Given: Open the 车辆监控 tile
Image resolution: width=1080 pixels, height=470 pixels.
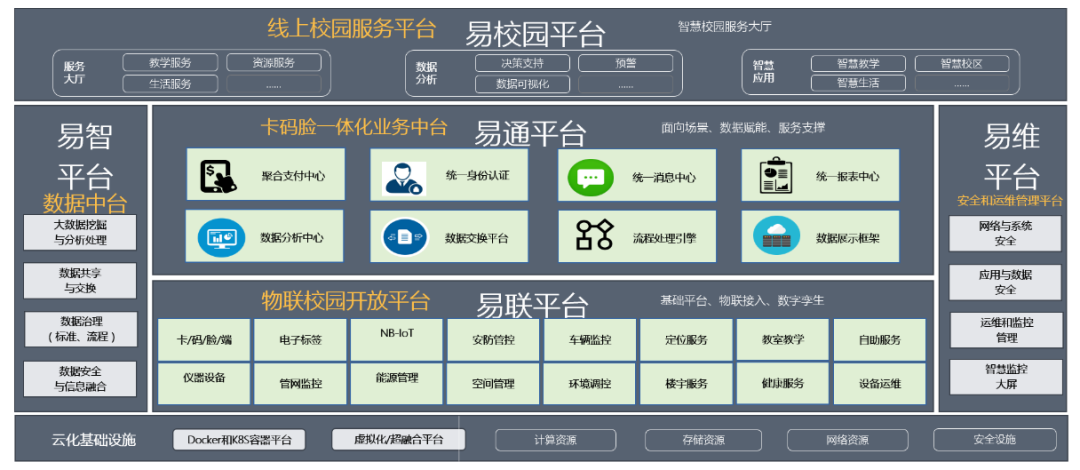Looking at the screenshot, I should (x=590, y=340).
